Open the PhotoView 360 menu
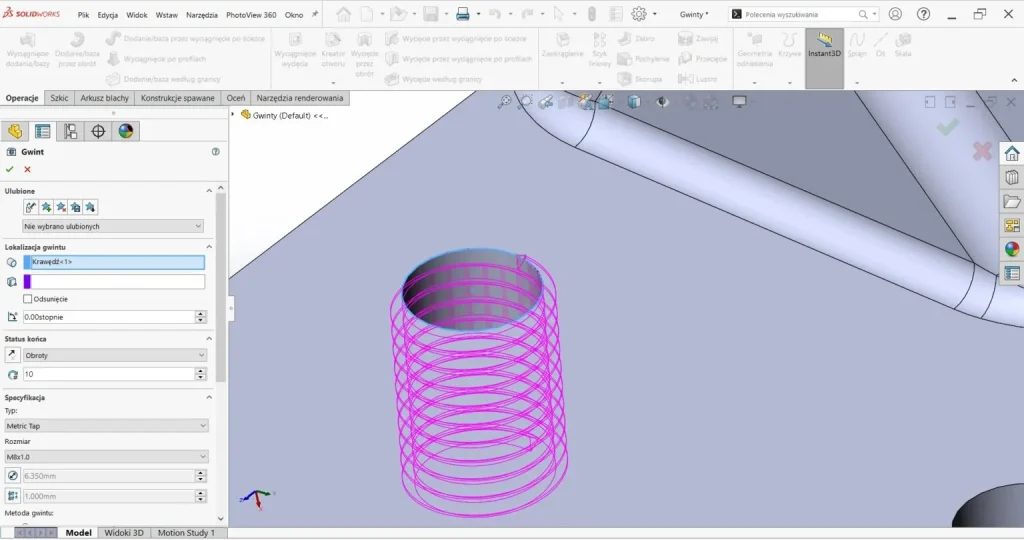The image size is (1024, 540). point(251,14)
